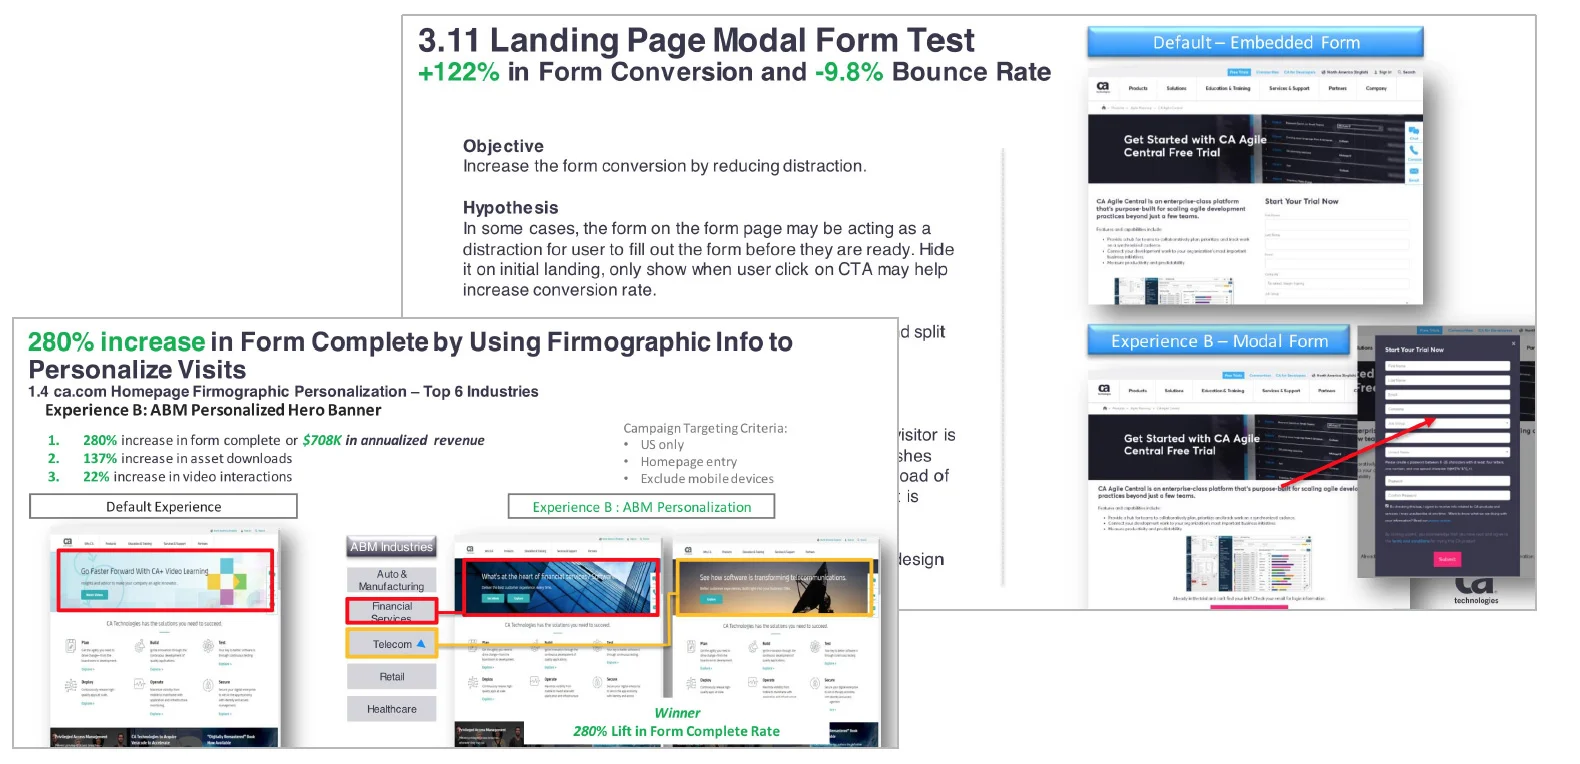
Task: Select the Telecom industry button
Action: pos(392,644)
